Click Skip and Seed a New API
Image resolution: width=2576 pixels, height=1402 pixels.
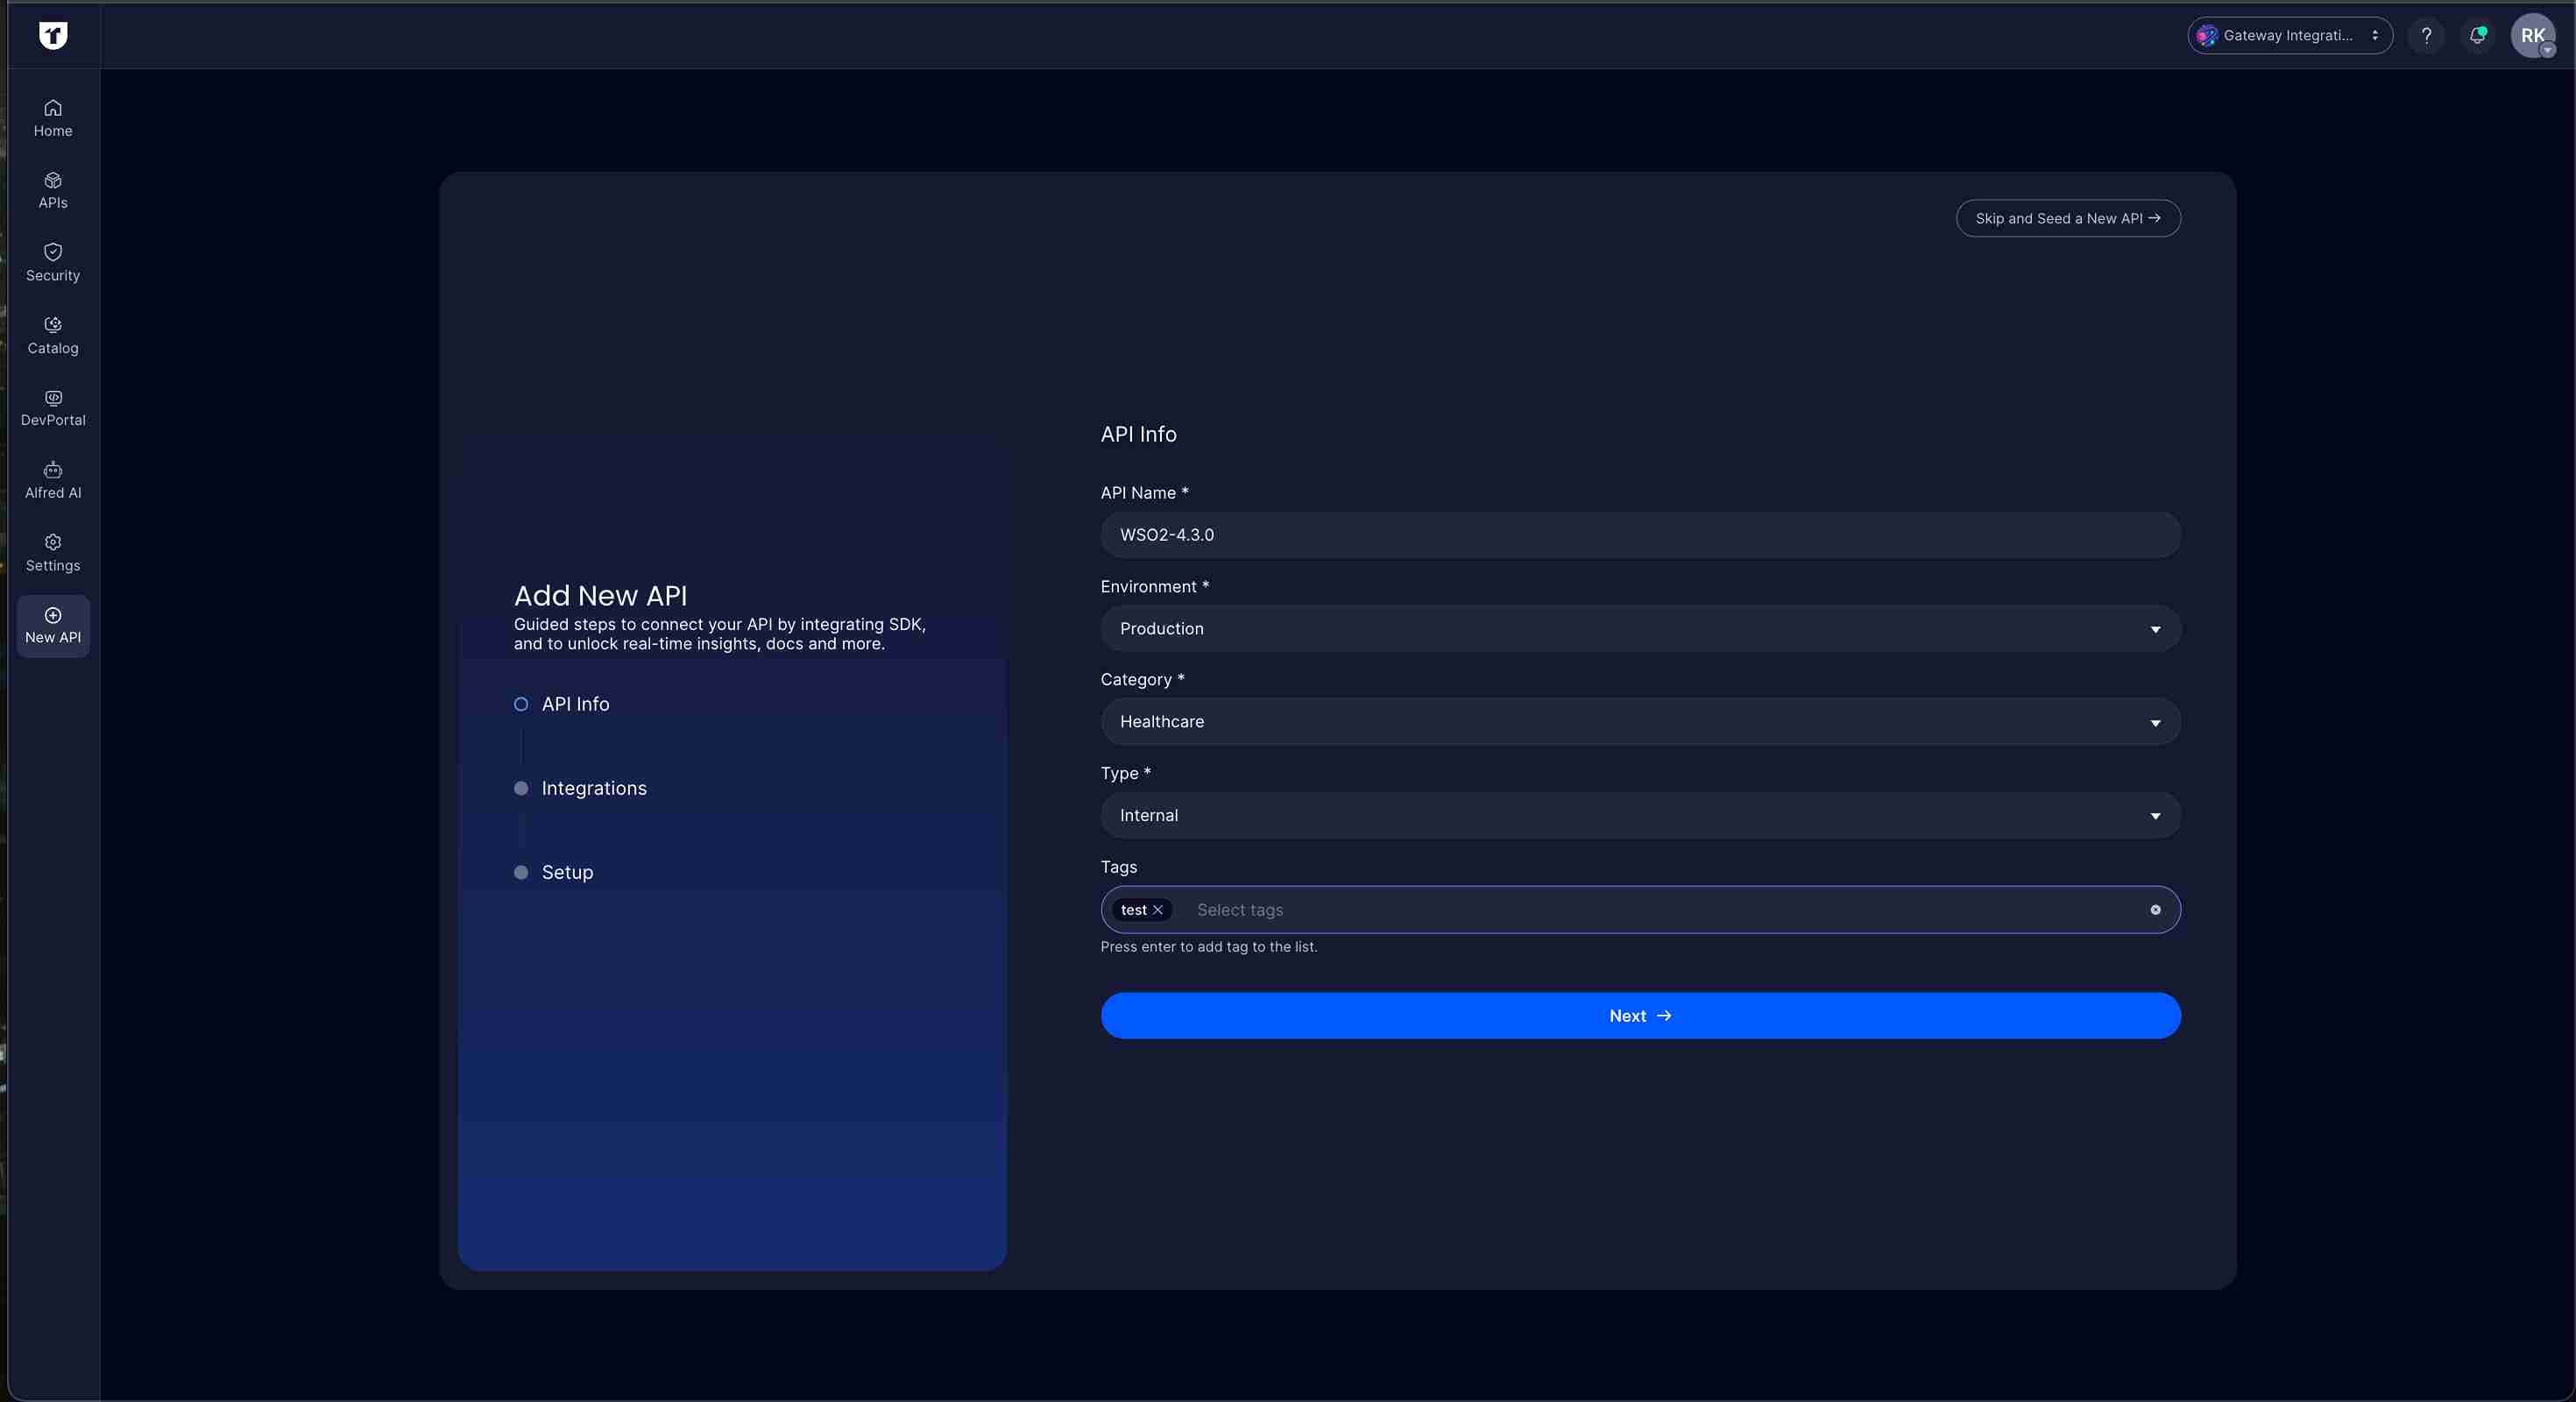(x=2067, y=218)
